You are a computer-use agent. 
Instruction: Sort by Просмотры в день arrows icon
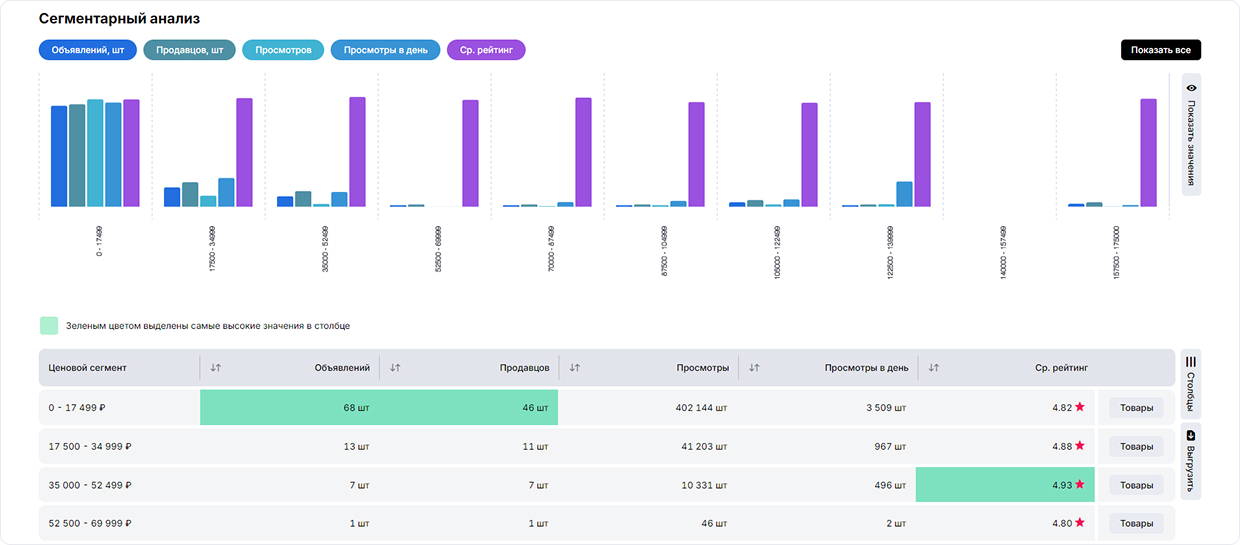pyautogui.click(x=754, y=368)
